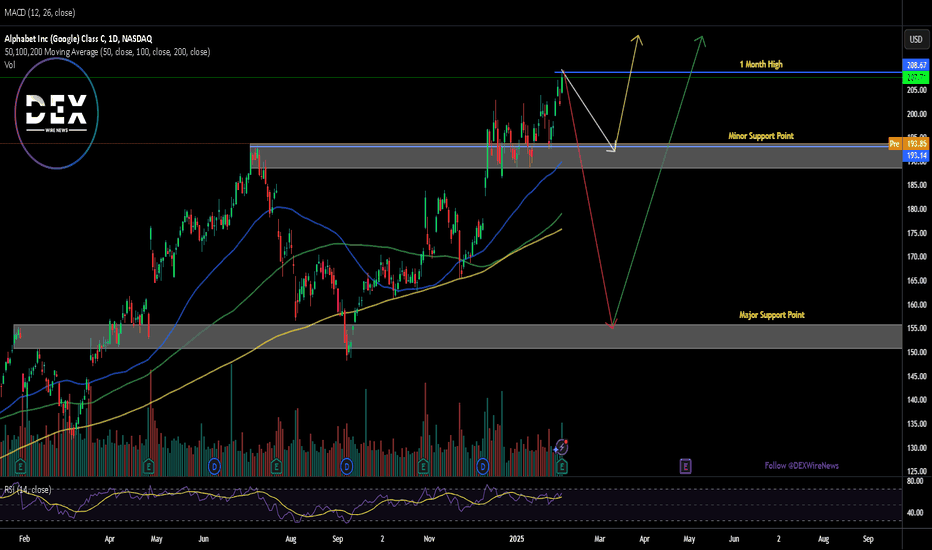
Task: Click the Mar label on time axis
Action: [x=600, y=539]
